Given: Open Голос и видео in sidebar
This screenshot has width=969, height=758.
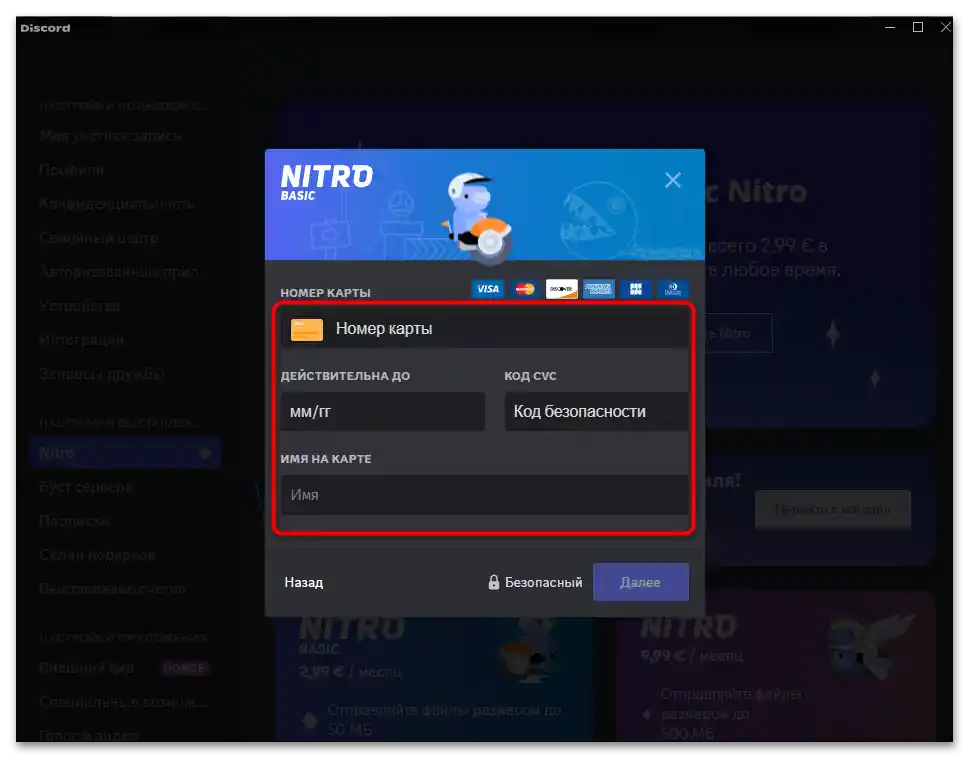Looking at the screenshot, I should click(x=88, y=735).
